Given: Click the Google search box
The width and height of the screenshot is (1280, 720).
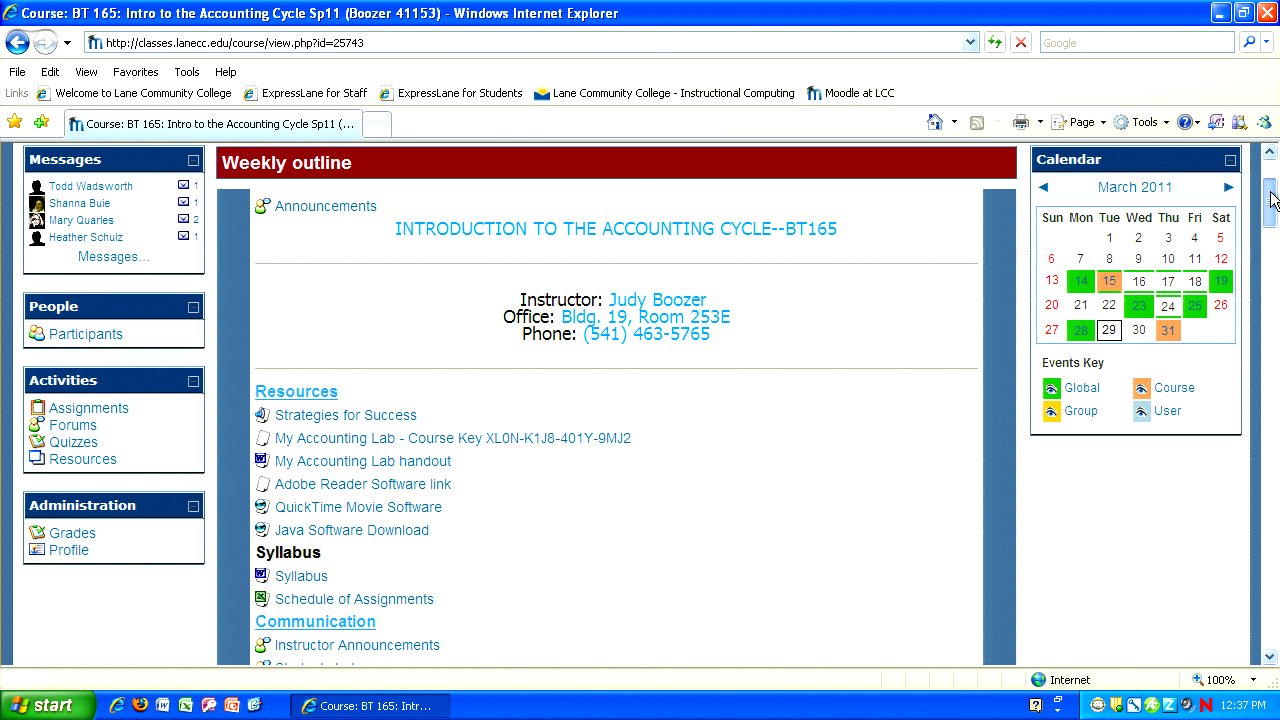Looking at the screenshot, I should [x=1135, y=42].
